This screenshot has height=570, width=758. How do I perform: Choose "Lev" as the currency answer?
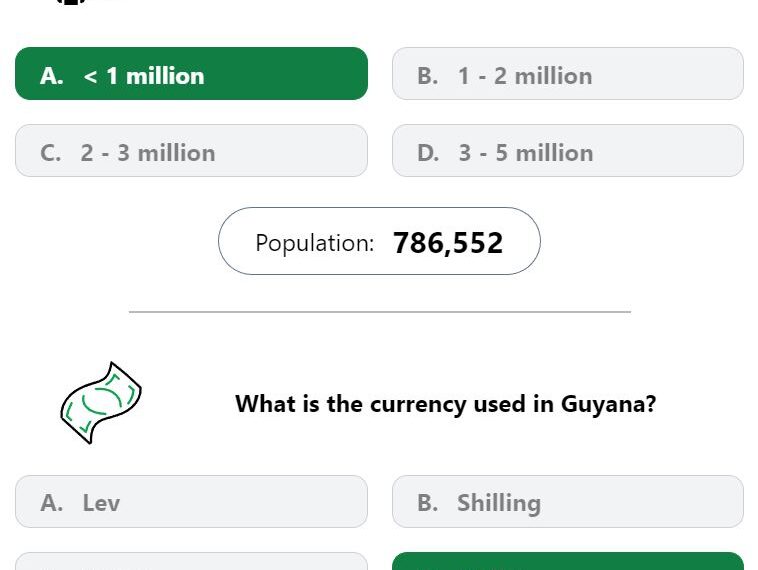point(191,501)
